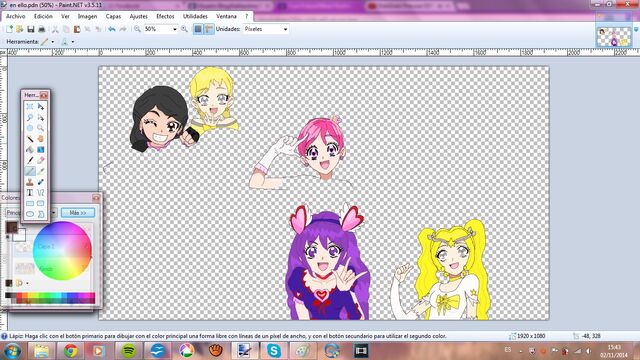Pick the Paint Bucket tool

(x=30, y=149)
